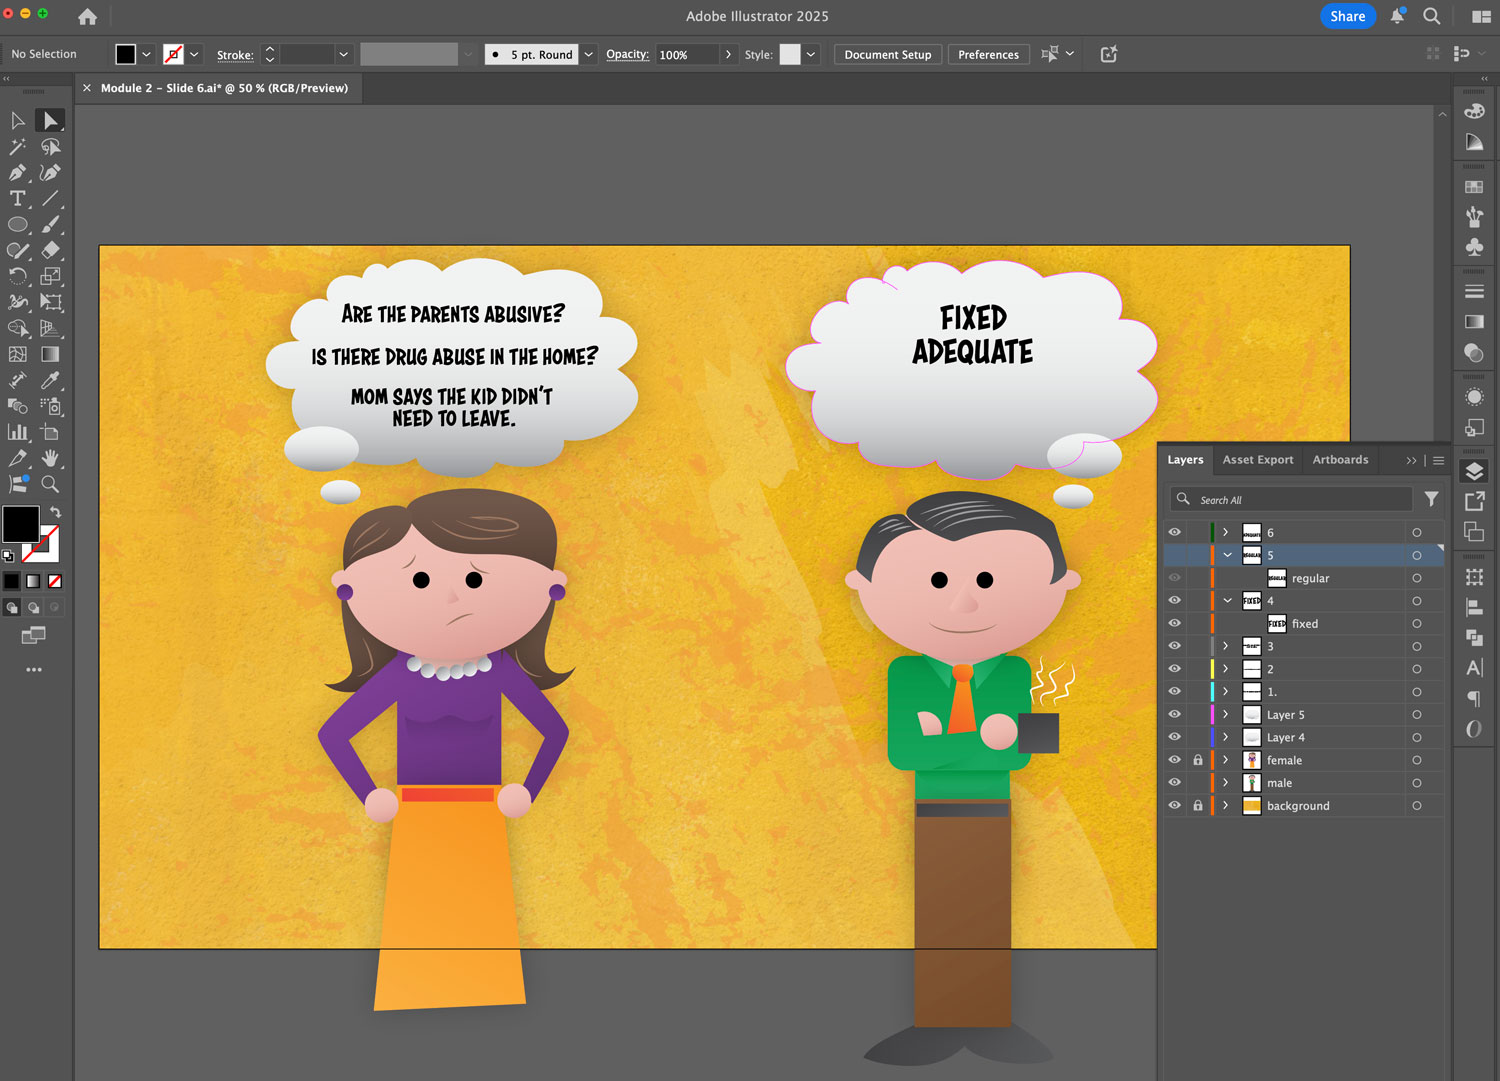This screenshot has height=1081, width=1500.
Task: Unlock the female layer by clicking its padlock
Action: [1198, 760]
